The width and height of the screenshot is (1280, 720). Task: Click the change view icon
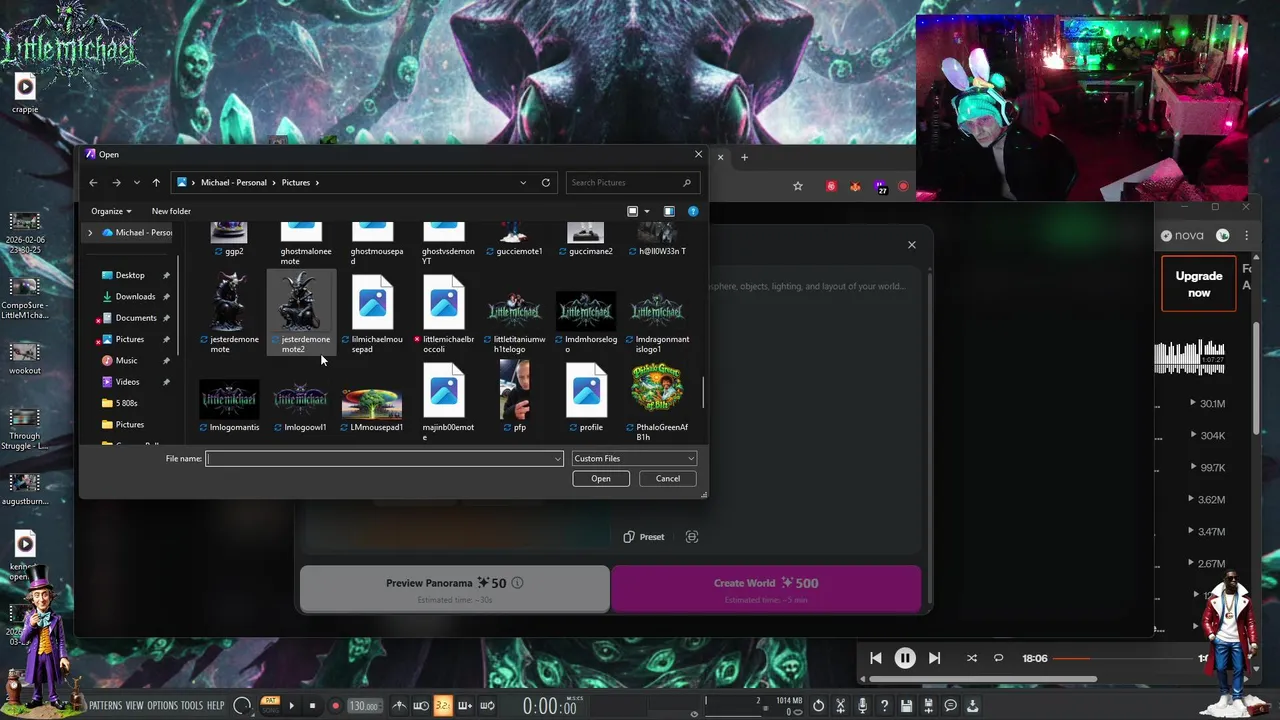[632, 211]
